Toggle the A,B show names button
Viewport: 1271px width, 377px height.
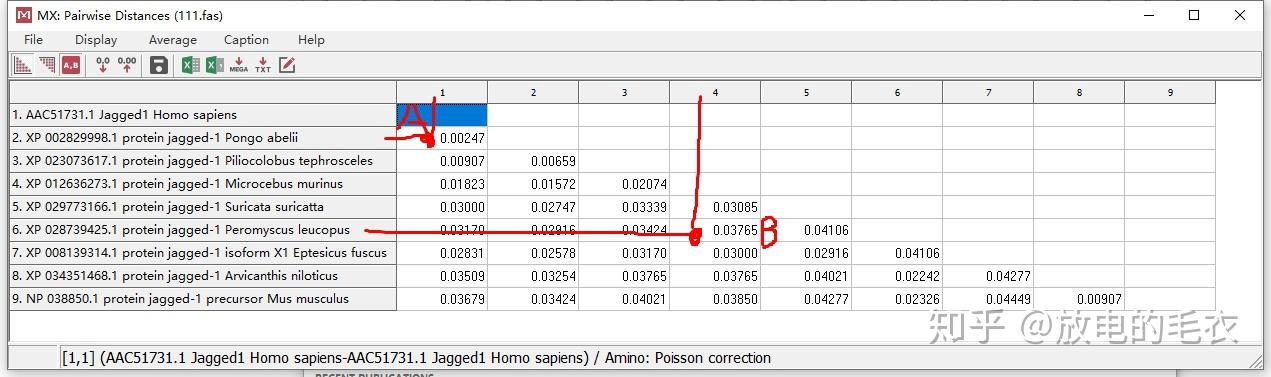[70, 65]
